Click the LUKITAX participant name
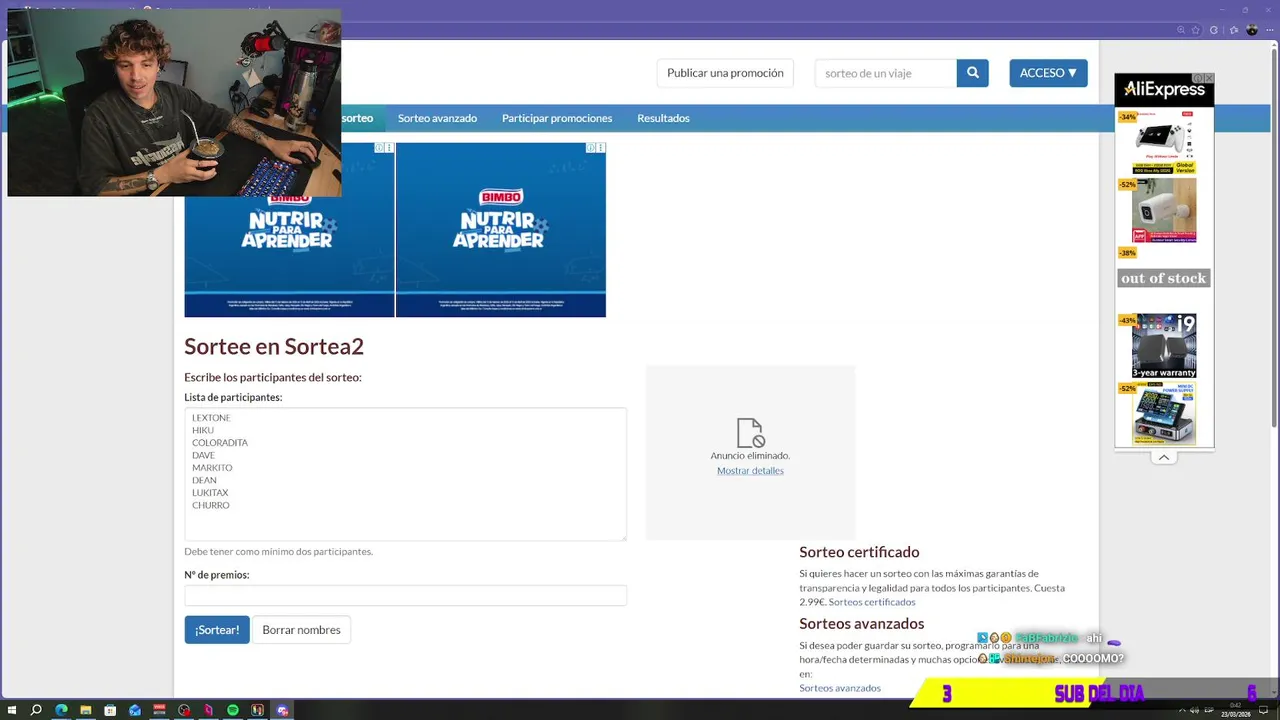 pyautogui.click(x=210, y=493)
